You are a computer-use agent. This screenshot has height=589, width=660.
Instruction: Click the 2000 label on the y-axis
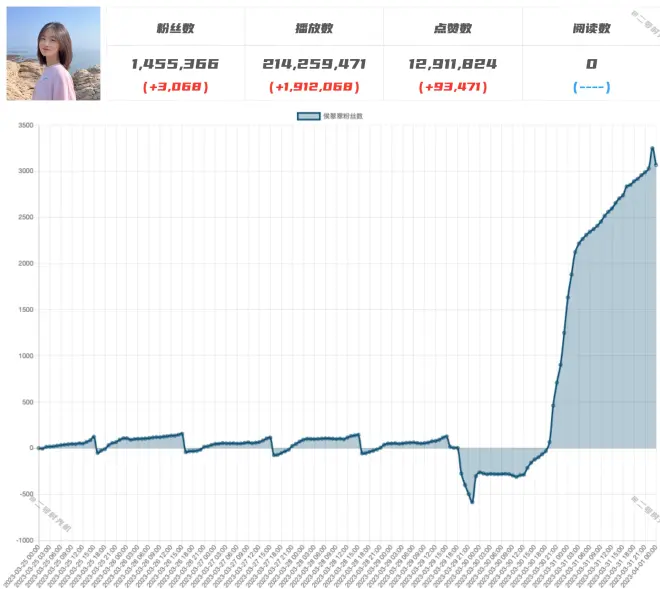click(x=25, y=264)
